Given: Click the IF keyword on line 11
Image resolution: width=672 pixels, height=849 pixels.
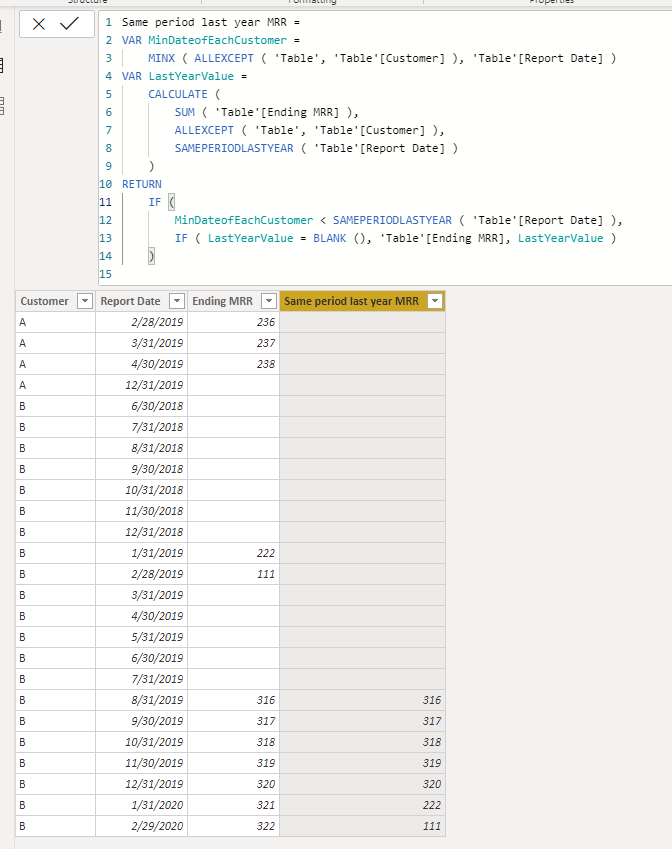Looking at the screenshot, I should pos(155,202).
